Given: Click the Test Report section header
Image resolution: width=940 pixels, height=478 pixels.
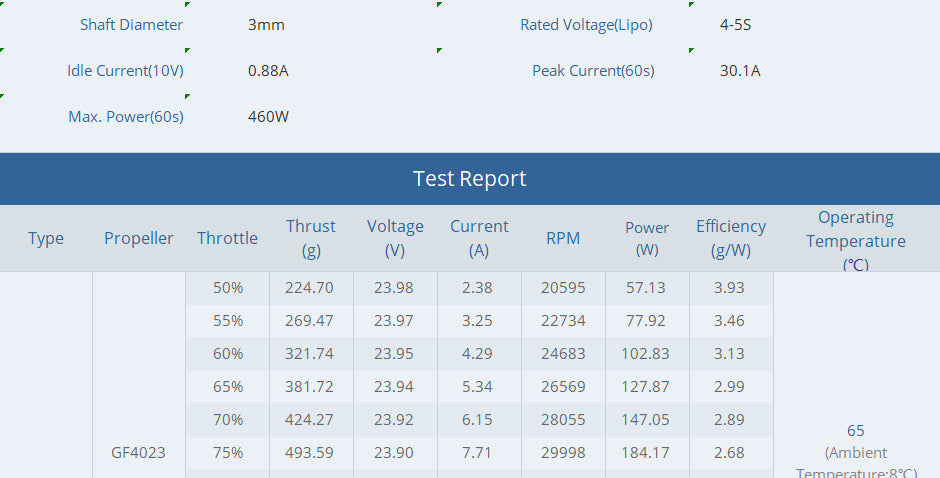Looking at the screenshot, I should pyautogui.click(x=469, y=179).
